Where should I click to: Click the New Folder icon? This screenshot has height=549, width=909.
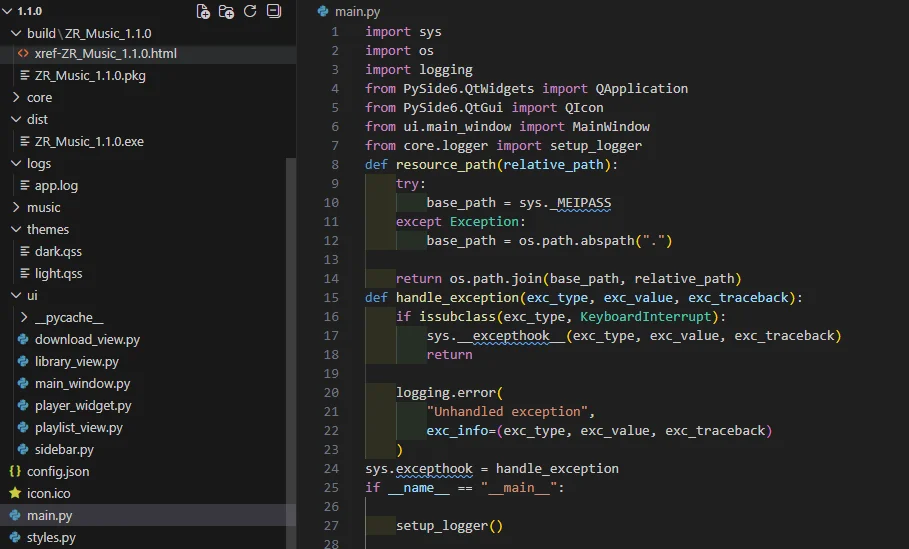(x=227, y=12)
